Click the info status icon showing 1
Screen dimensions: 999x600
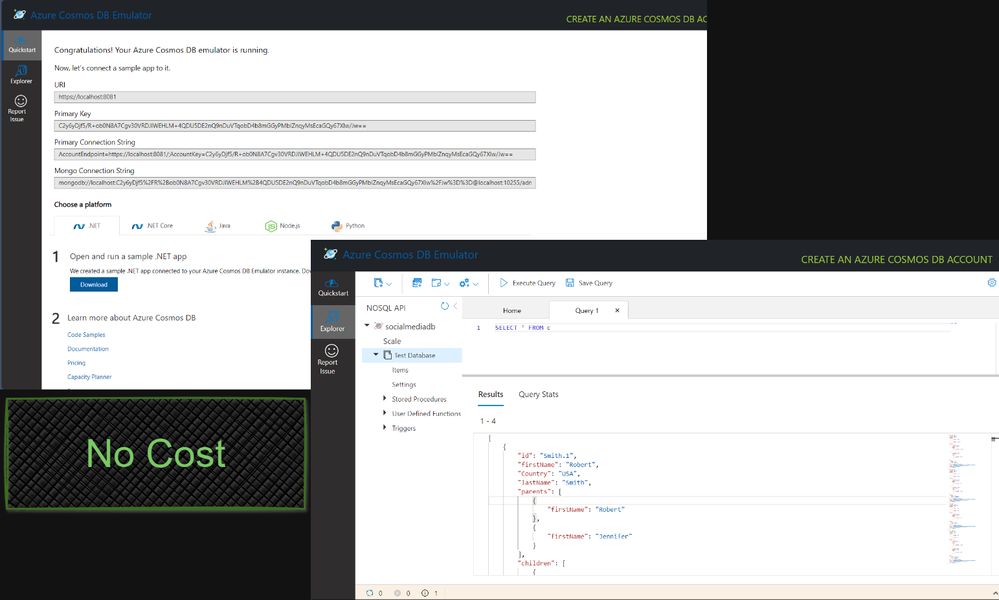[x=425, y=593]
